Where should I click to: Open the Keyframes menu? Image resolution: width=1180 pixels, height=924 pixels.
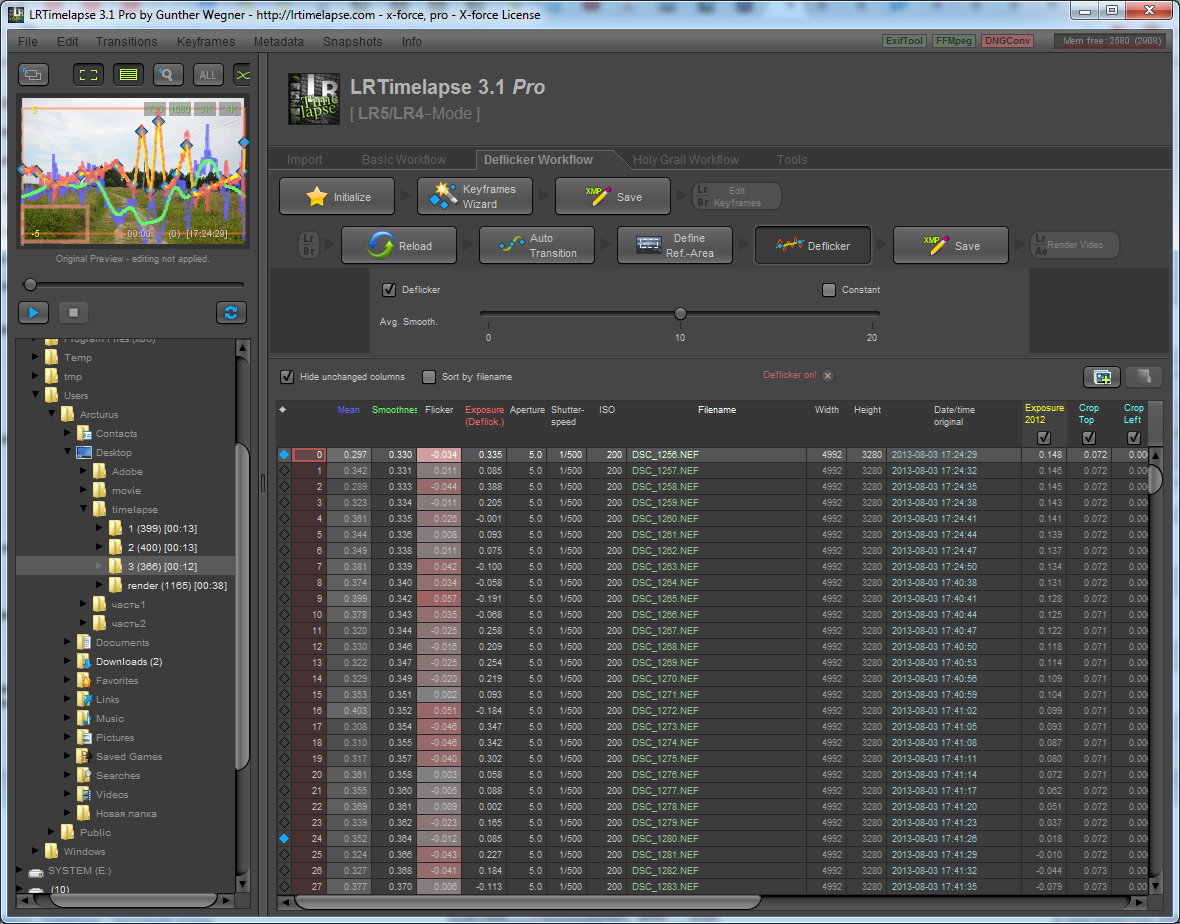coord(206,42)
